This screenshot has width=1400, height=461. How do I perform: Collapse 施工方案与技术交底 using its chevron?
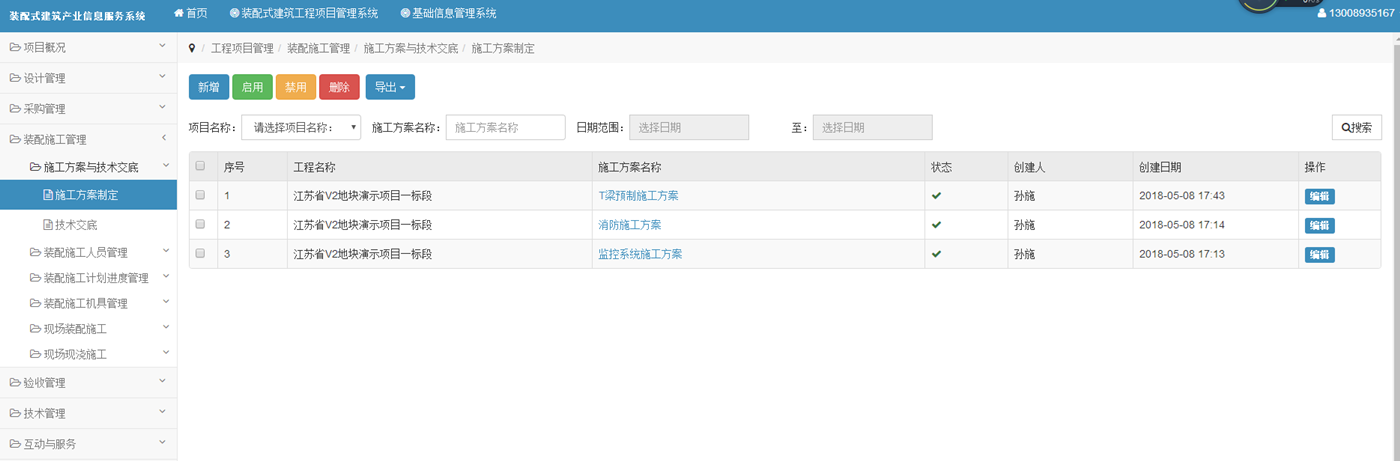point(166,166)
